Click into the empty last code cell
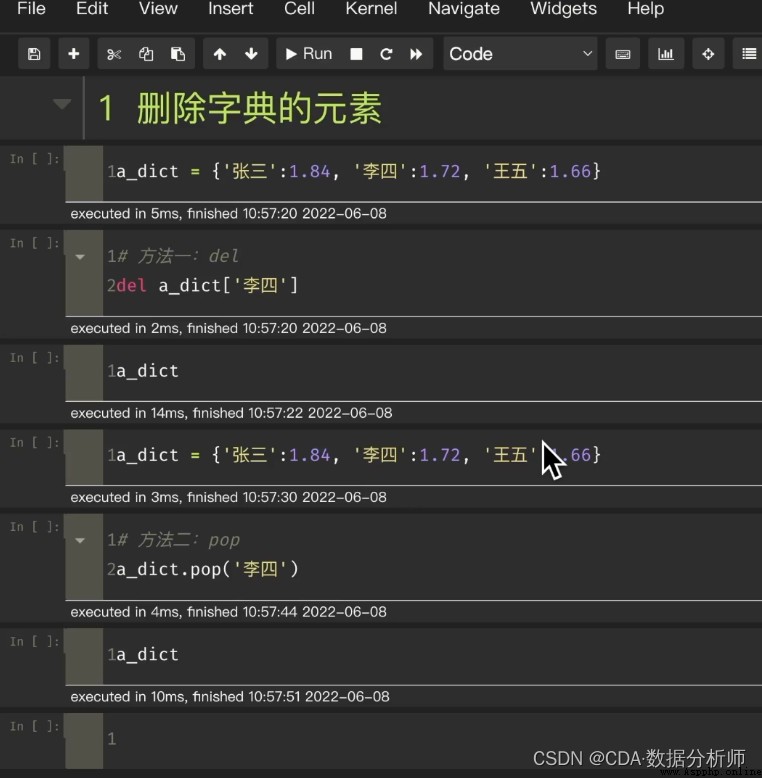Image resolution: width=762 pixels, height=778 pixels. pyautogui.click(x=432, y=739)
